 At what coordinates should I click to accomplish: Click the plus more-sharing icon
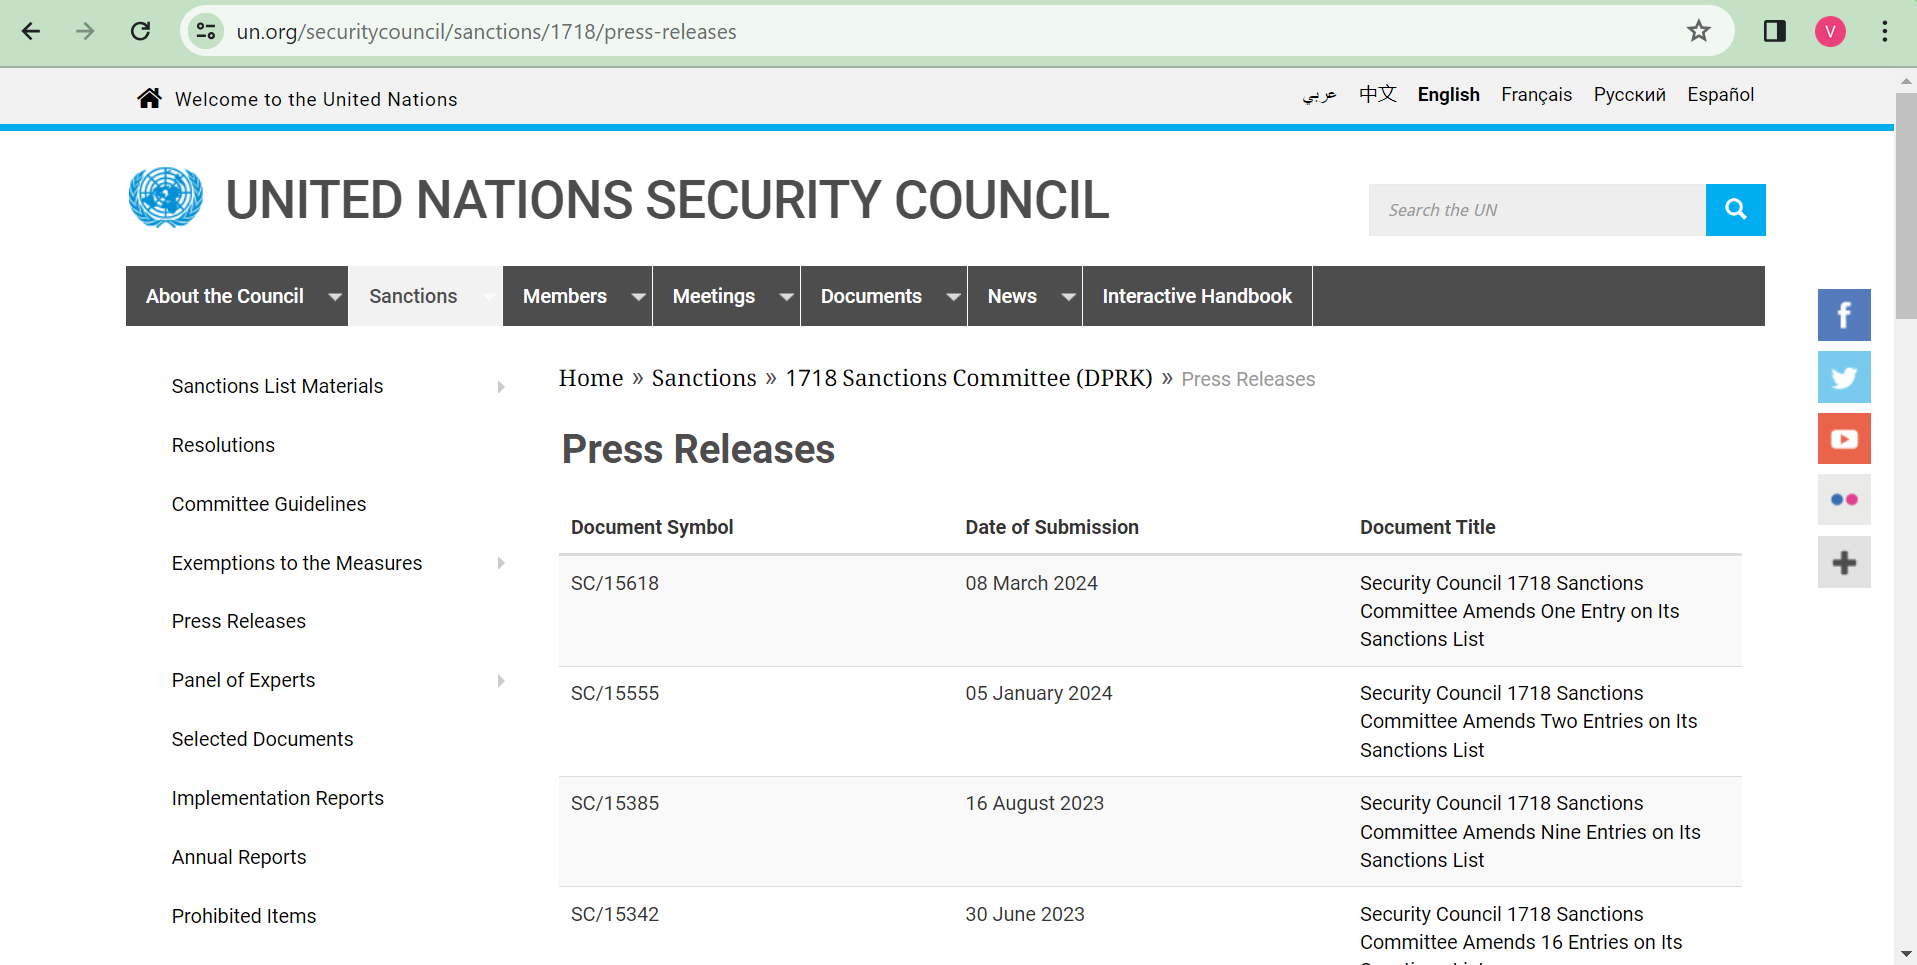point(1844,562)
